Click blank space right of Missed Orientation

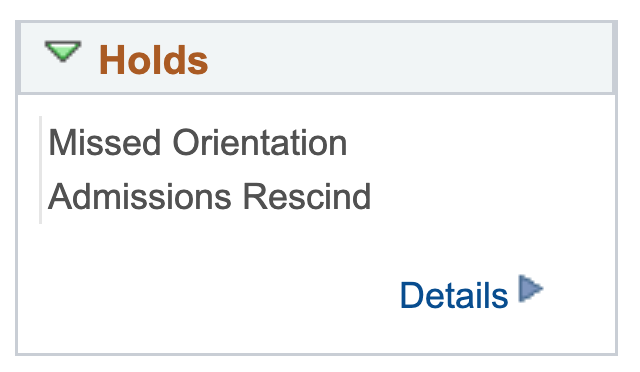click(478, 143)
